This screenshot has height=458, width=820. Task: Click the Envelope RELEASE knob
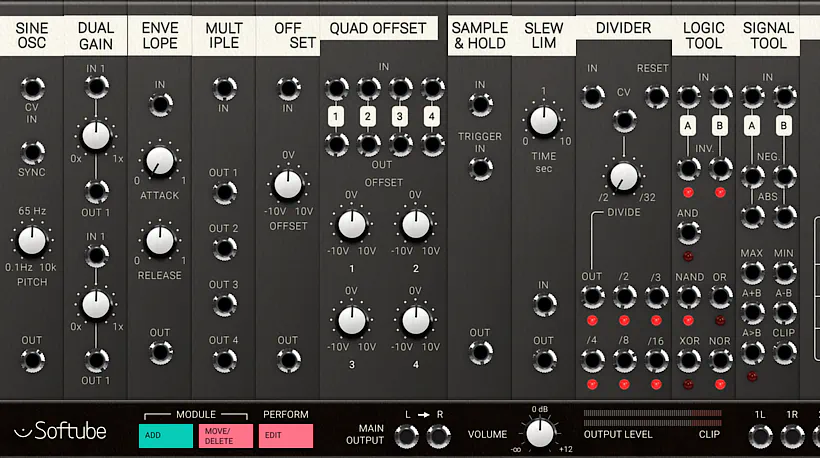[x=160, y=241]
